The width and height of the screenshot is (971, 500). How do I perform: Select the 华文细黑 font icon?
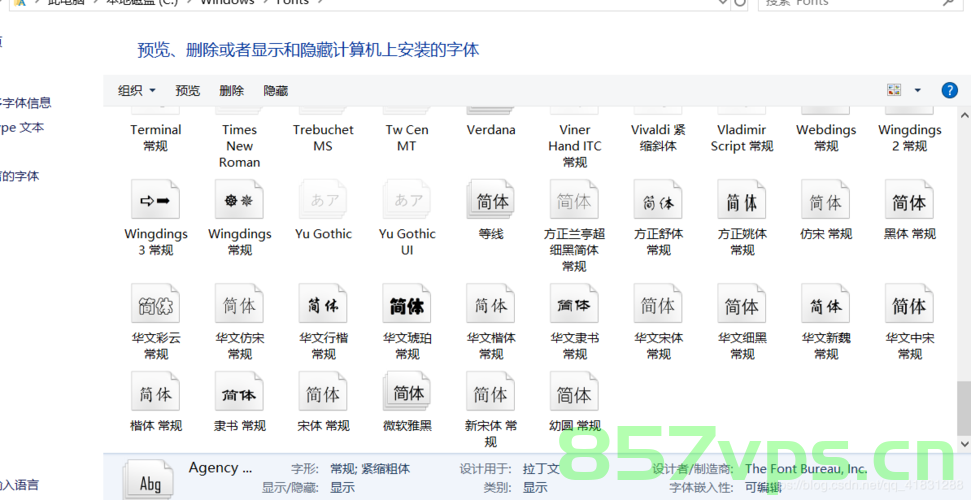tap(742, 304)
